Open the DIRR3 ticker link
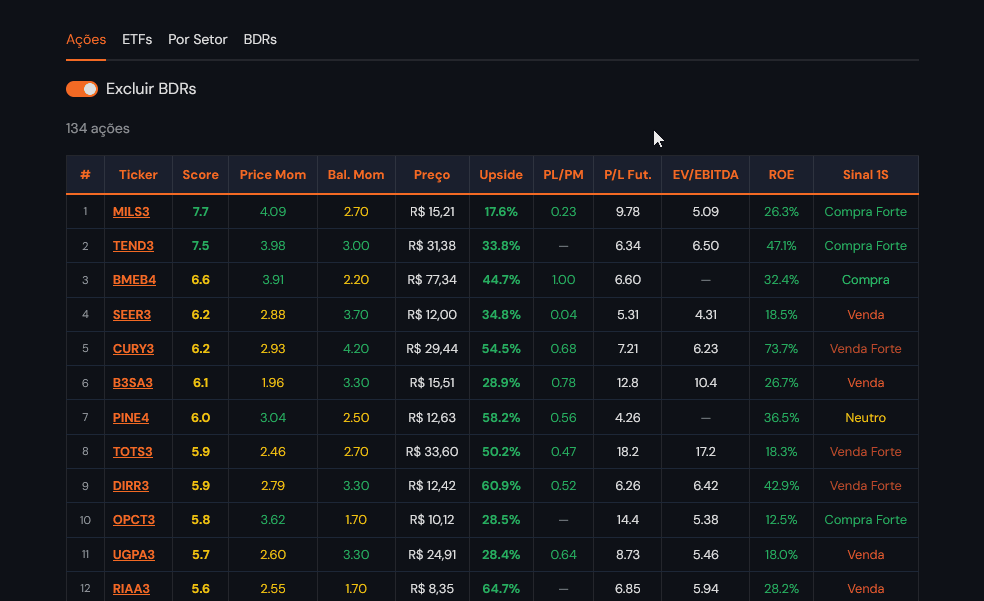The image size is (984, 601). click(131, 486)
